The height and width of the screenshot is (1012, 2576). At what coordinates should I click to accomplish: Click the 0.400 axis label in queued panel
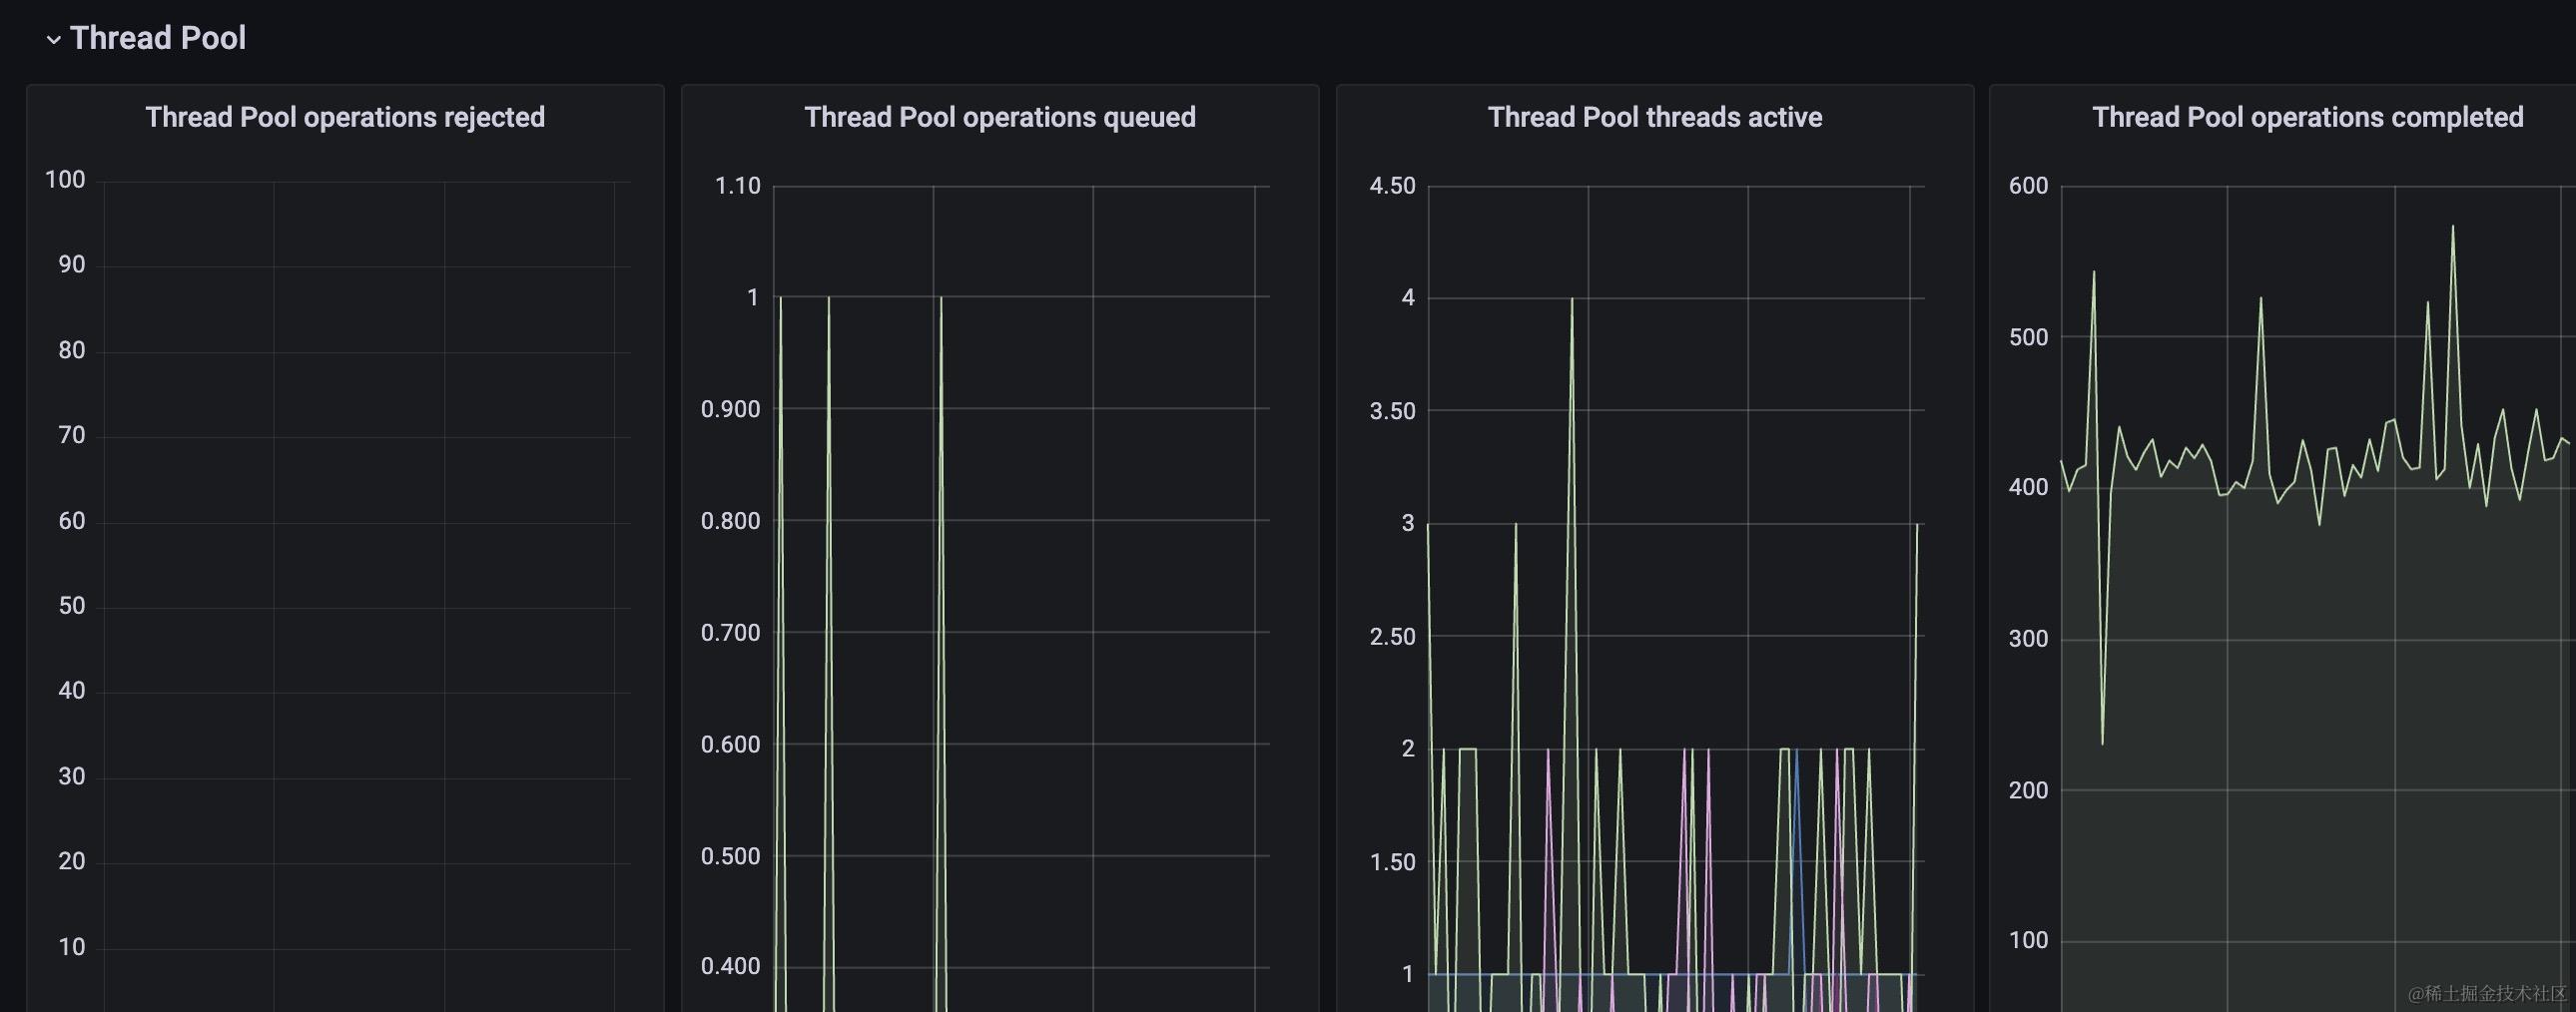[731, 966]
